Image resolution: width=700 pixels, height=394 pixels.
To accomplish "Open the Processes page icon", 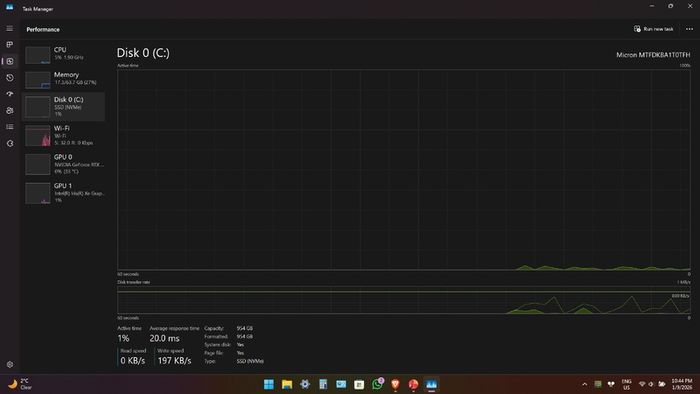I will [9, 45].
